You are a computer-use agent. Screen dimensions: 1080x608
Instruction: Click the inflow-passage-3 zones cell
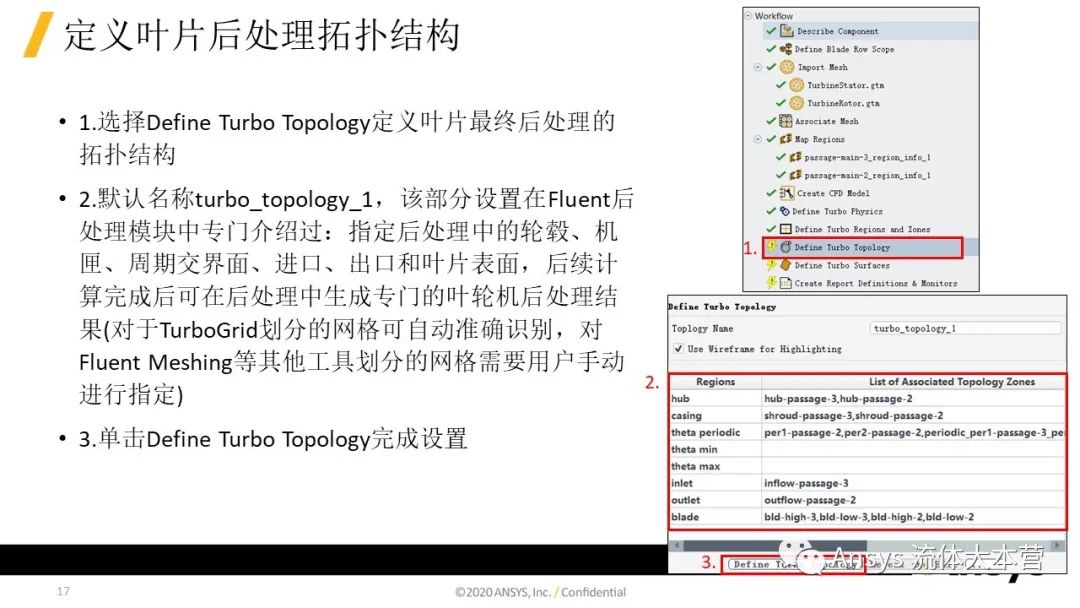click(913, 483)
